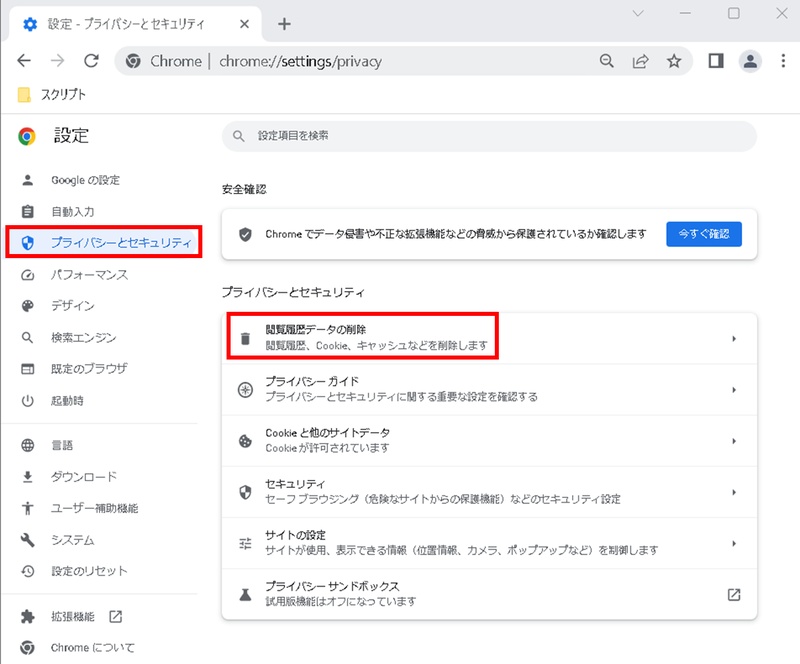The width and height of the screenshot is (800, 664).
Task: Expand 閲覧履歴データの削除 with its chevron
Action: 734,337
